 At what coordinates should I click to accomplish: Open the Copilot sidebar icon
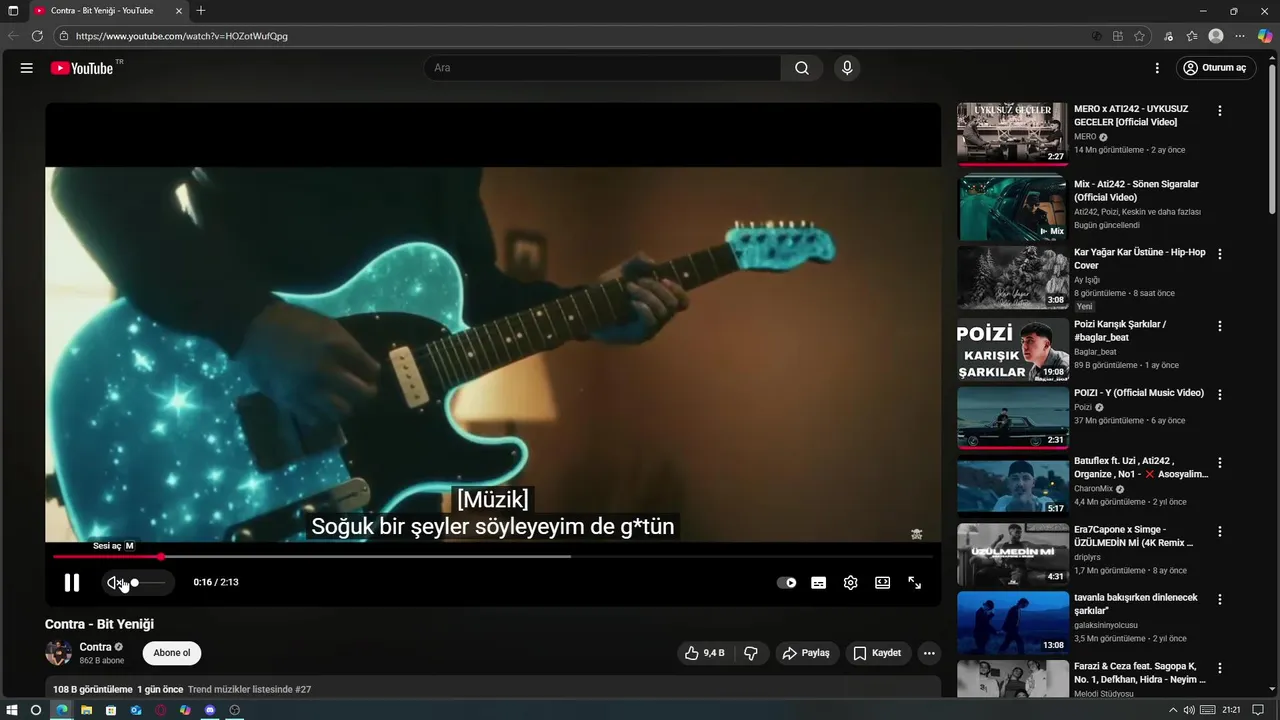(1265, 36)
